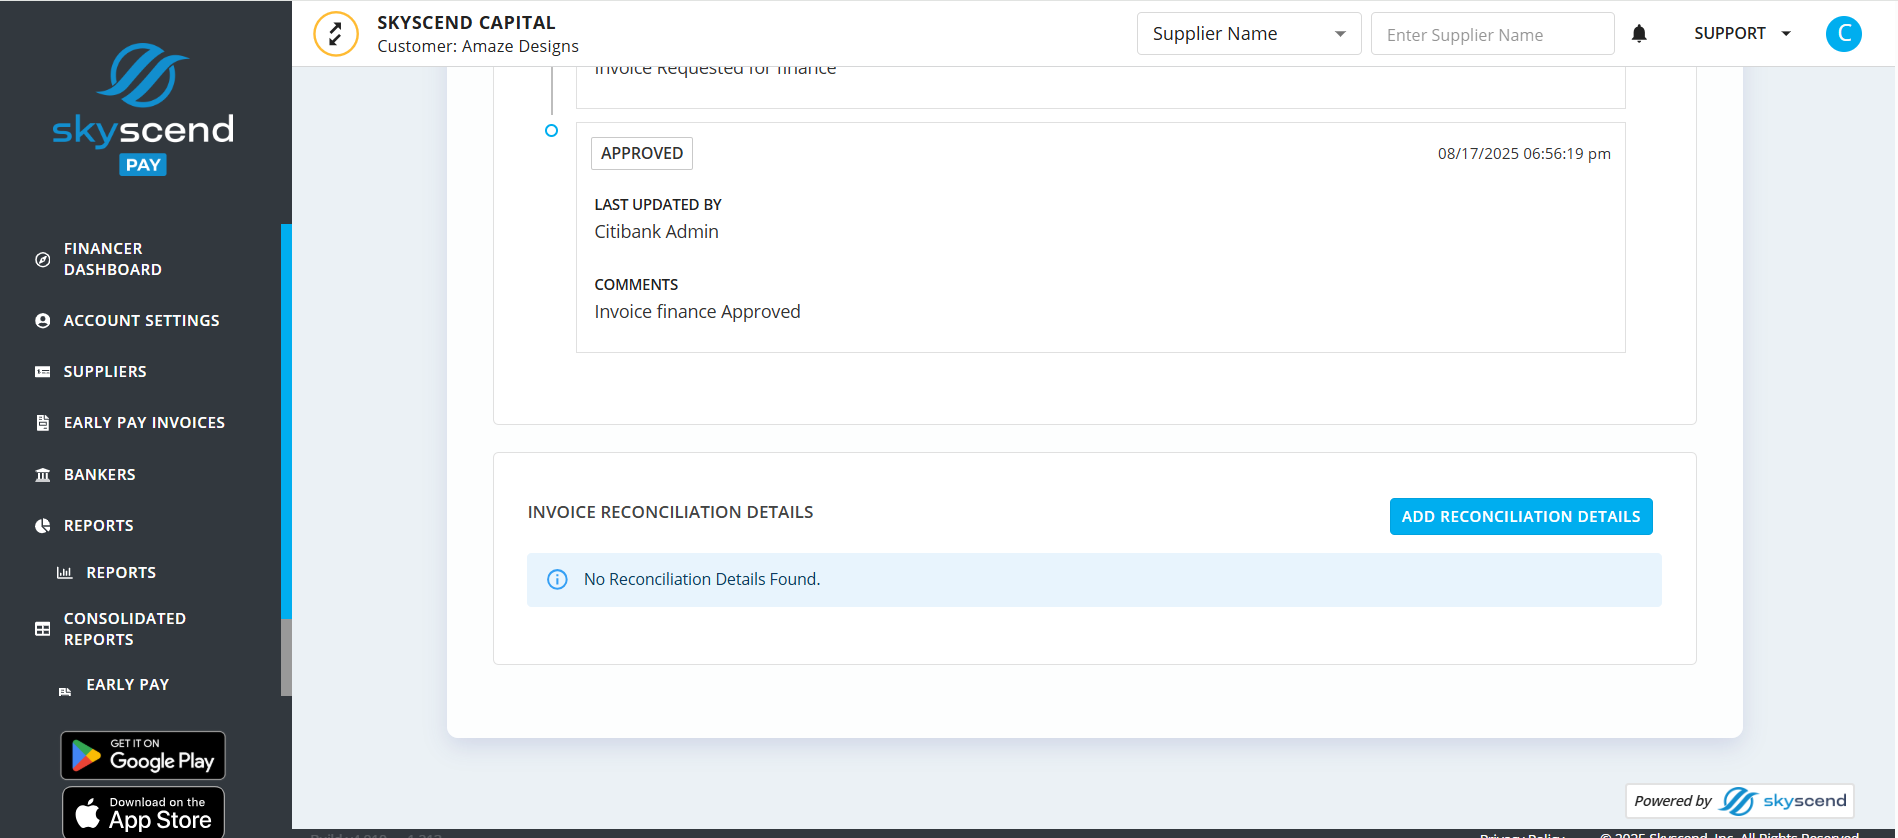
Task: Click the approval timestamp 08/17/2025 06:56:19 pm
Action: [1524, 154]
